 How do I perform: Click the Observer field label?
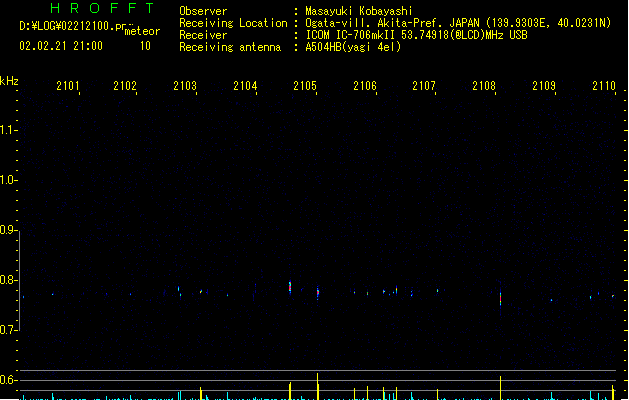tap(203, 11)
